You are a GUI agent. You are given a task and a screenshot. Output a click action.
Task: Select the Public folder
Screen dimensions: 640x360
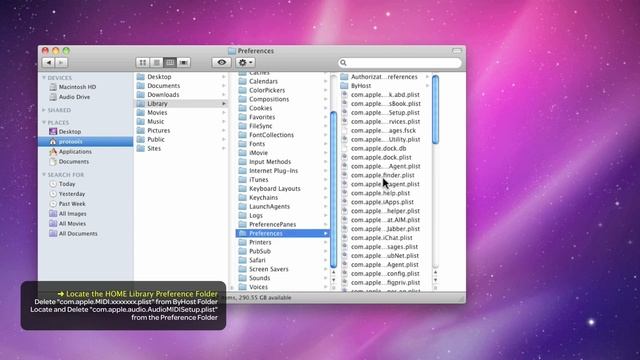click(x=181, y=140)
